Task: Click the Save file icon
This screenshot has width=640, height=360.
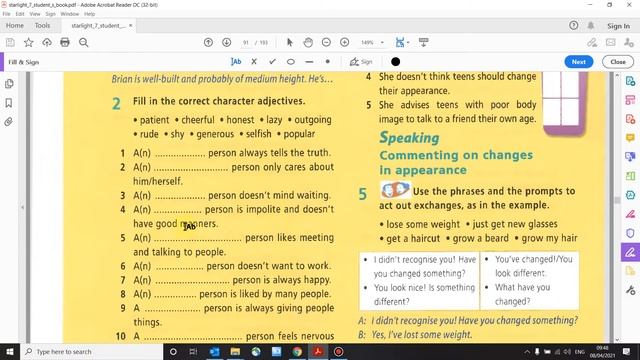Action: pyautogui.click(x=10, y=42)
